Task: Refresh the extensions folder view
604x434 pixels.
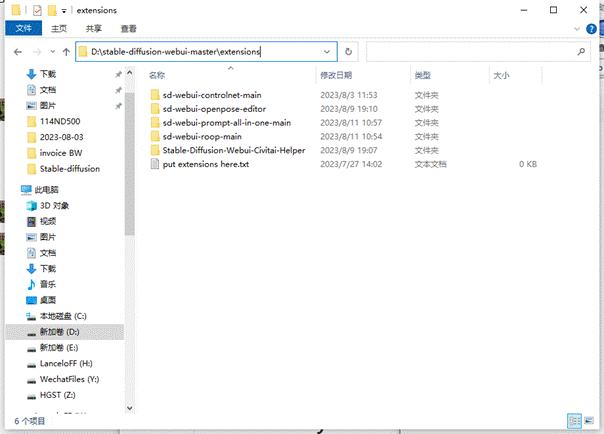Action: [x=348, y=52]
